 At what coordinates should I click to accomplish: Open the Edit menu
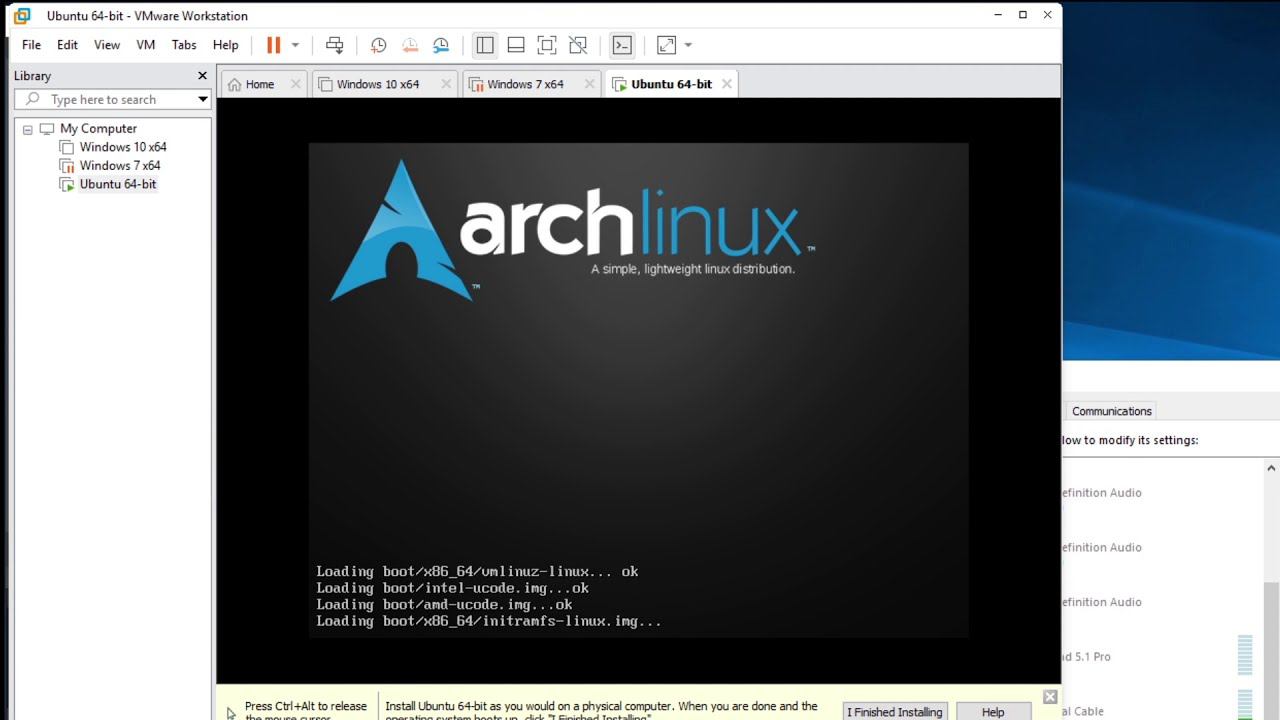[x=67, y=45]
